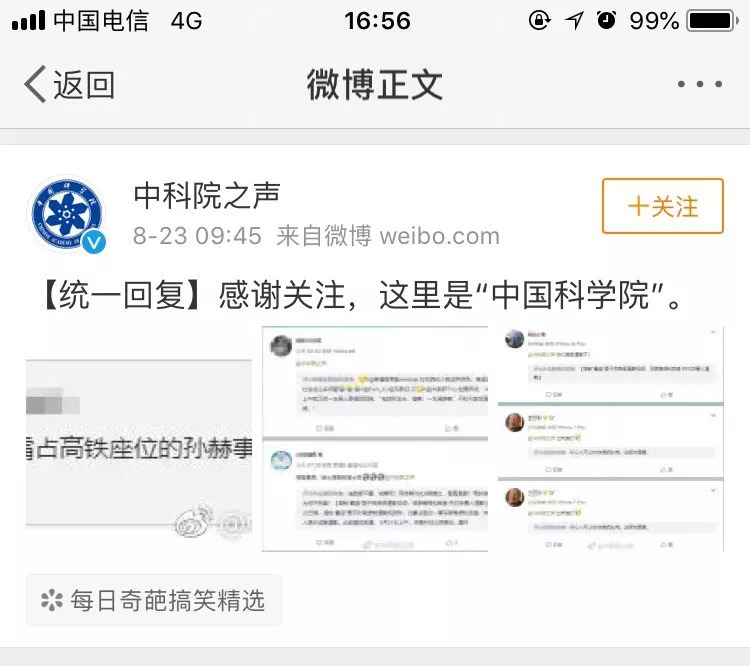
Task: Open topic tag 每日奇葩搞笑精选
Action: click(x=154, y=600)
